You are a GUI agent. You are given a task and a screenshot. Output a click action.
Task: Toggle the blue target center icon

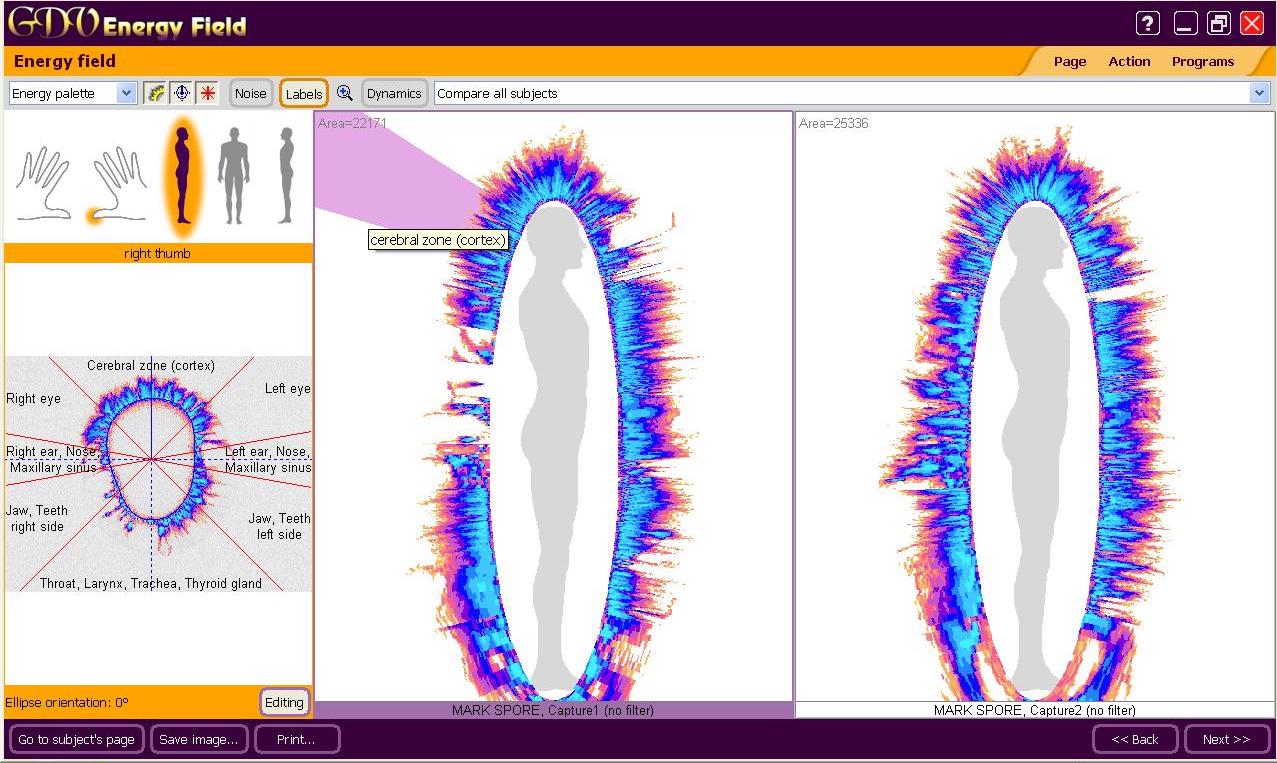(x=181, y=93)
